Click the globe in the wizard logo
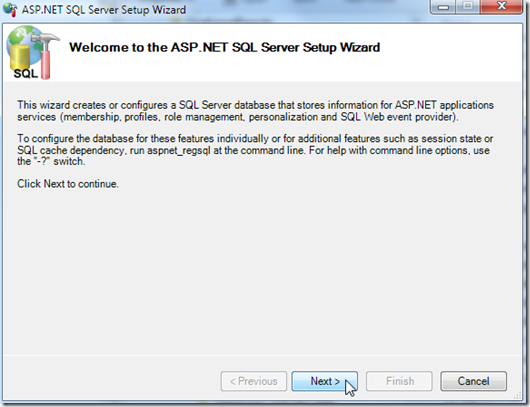The width and height of the screenshot is (530, 407). (x=24, y=39)
